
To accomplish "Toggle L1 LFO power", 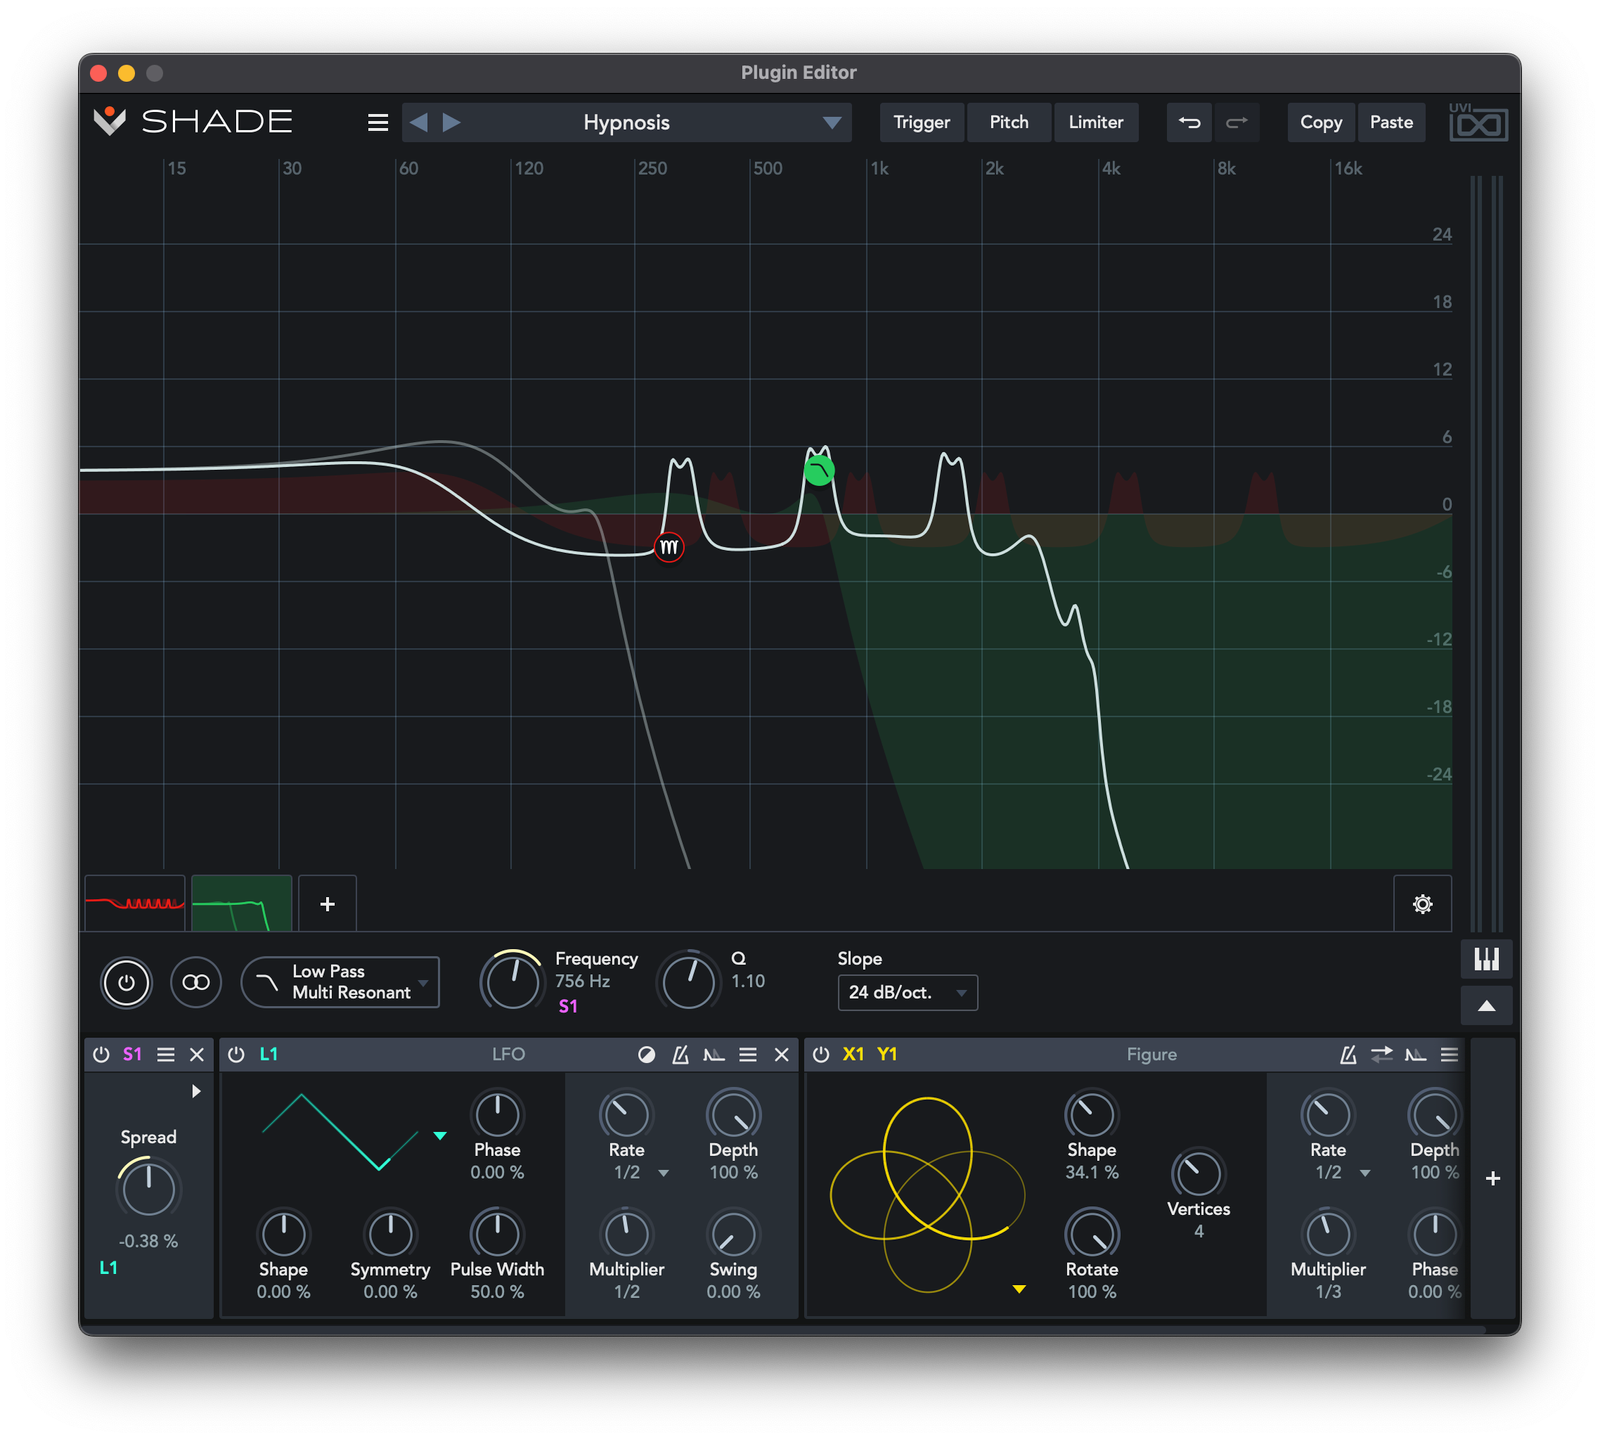I will [236, 1054].
